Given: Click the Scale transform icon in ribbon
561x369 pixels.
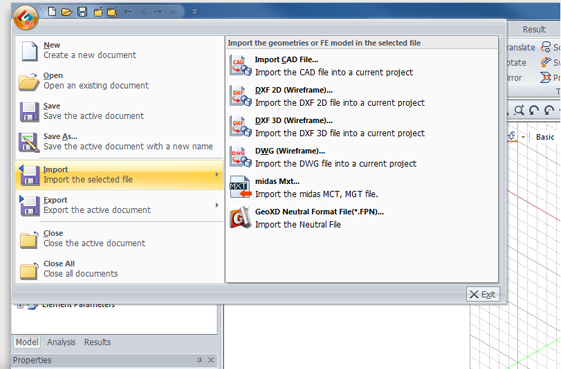Looking at the screenshot, I should tap(546, 47).
